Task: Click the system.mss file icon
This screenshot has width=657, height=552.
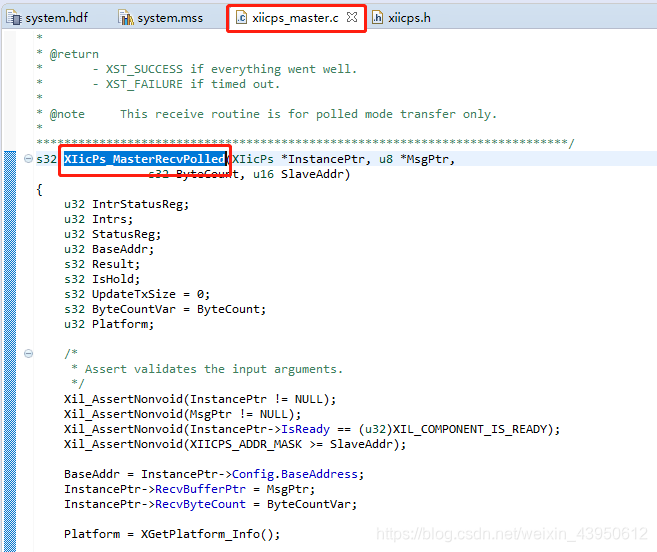Action: pos(125,18)
